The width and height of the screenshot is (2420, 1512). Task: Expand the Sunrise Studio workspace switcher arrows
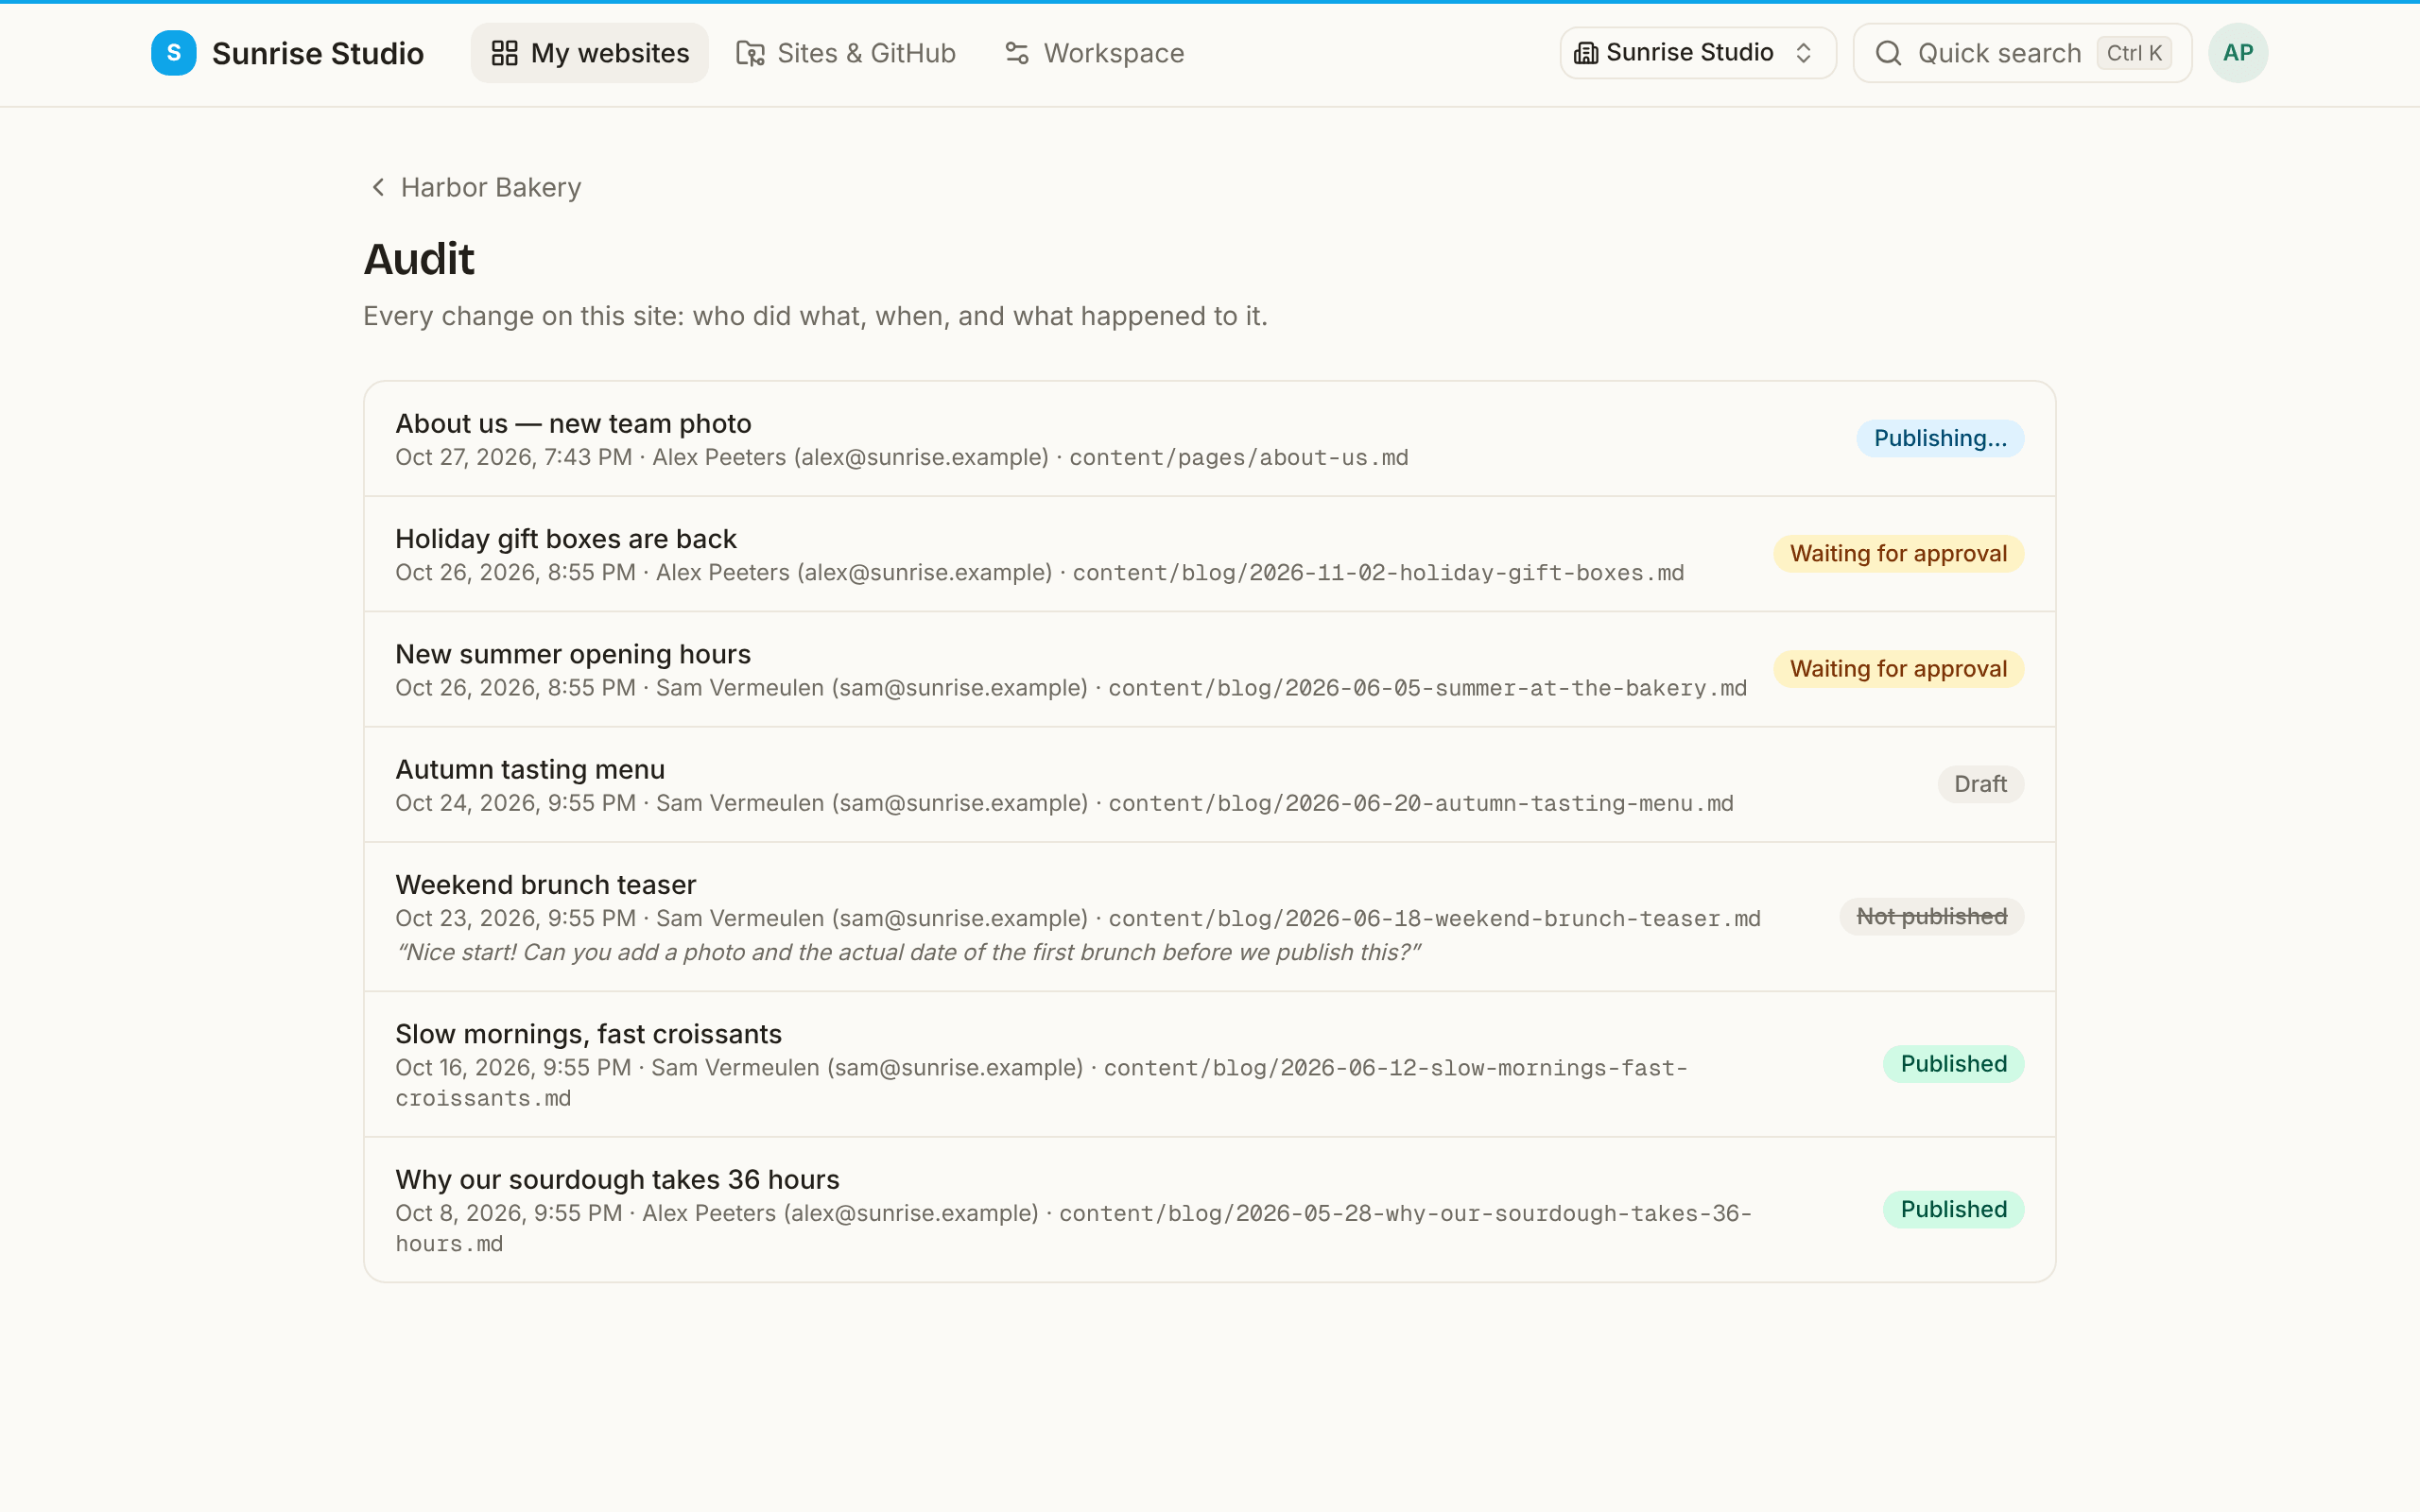1804,53
